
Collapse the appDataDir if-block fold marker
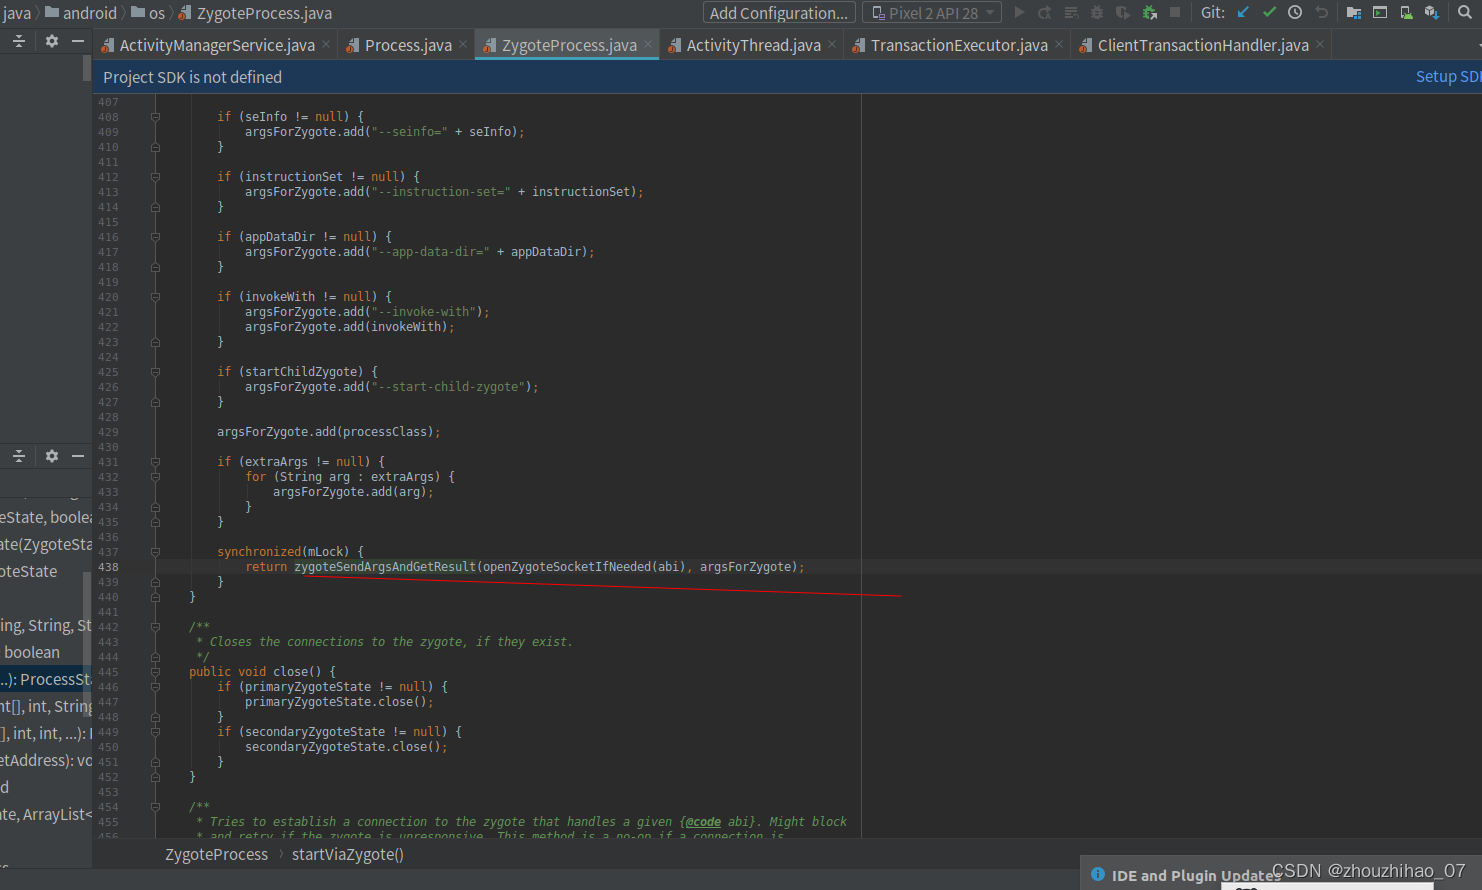coord(155,237)
